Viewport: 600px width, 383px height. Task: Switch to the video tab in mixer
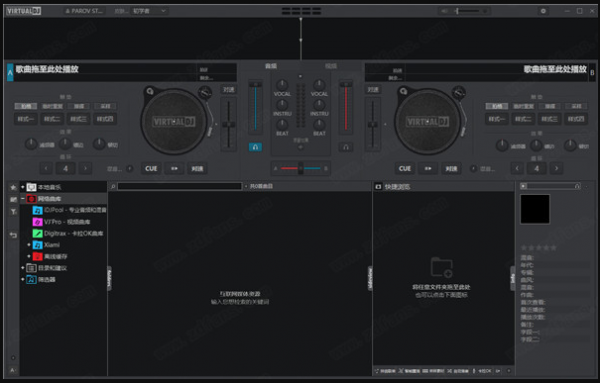click(x=331, y=66)
